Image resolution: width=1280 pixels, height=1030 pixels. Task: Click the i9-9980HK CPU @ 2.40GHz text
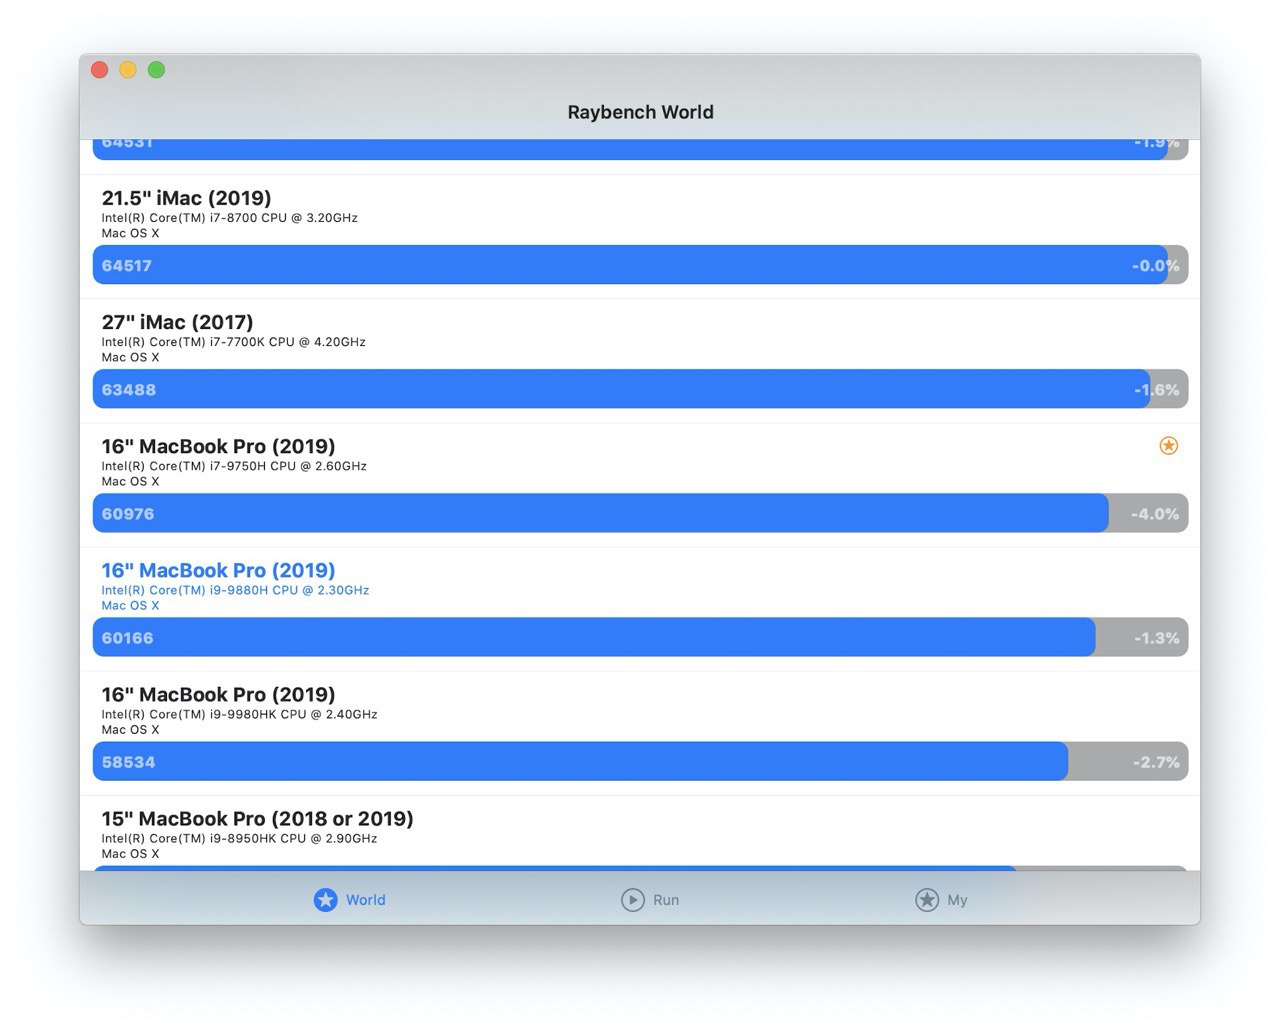click(x=239, y=714)
